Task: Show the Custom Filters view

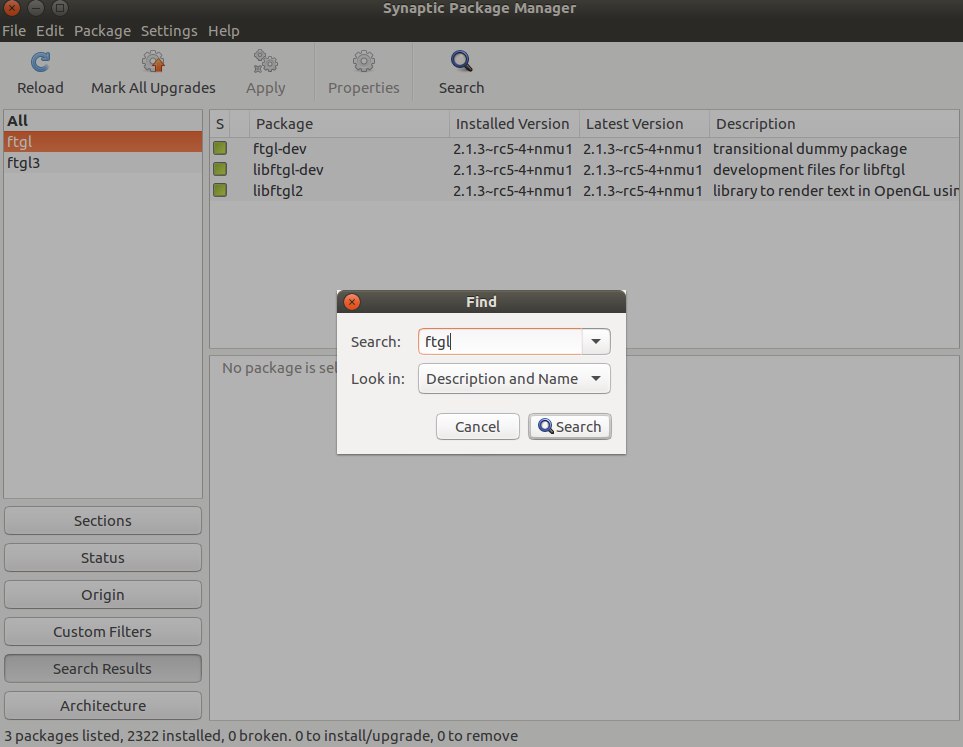Action: (103, 632)
